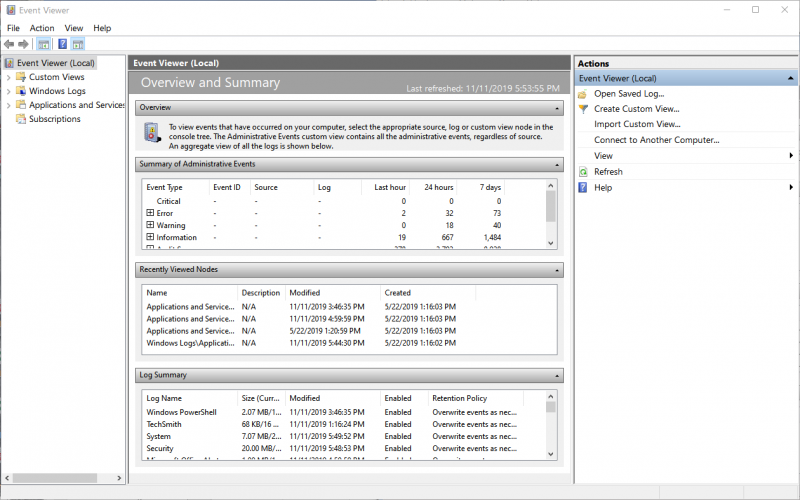Click the Create Custom View funnel icon

pos(583,109)
